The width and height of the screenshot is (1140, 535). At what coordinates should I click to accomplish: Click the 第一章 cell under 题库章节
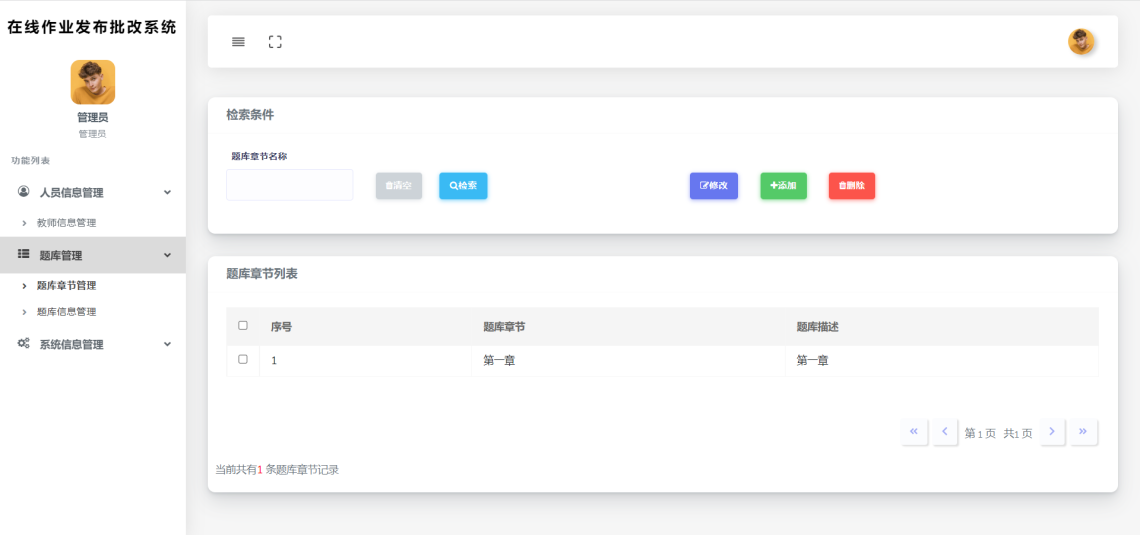click(x=499, y=360)
